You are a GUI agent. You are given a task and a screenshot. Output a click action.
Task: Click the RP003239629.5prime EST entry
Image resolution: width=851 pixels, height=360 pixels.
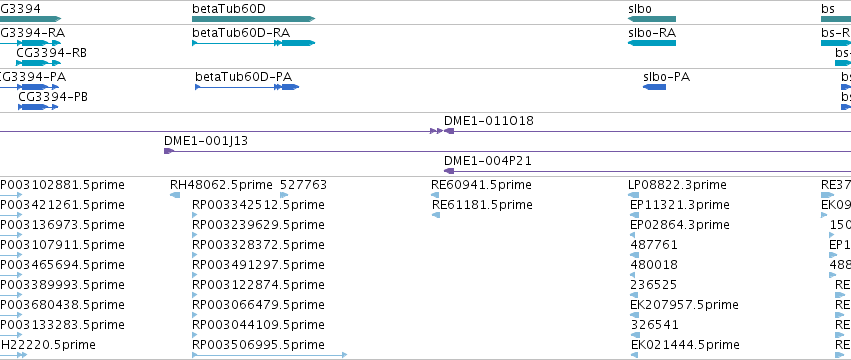258,225
